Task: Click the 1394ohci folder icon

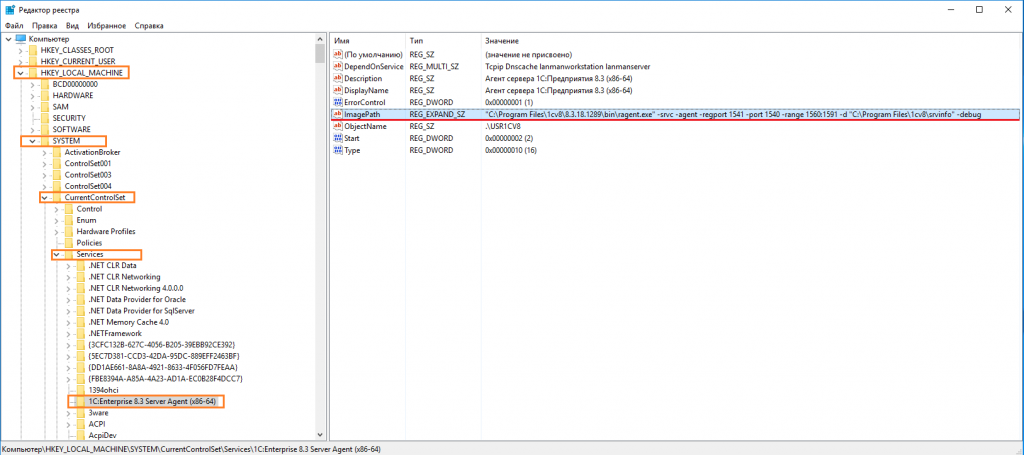Action: click(x=80, y=390)
